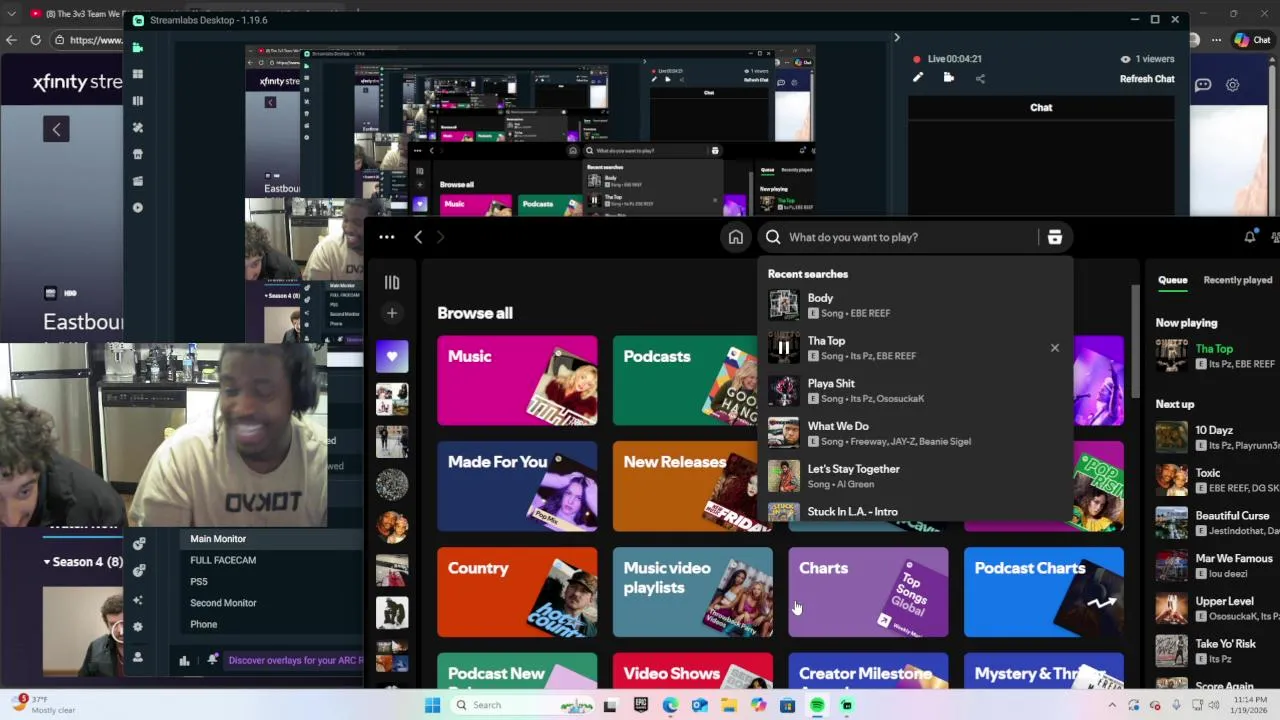1280x720 pixels.
Task: Open Streamlabs App Store icon
Action: 138,154
